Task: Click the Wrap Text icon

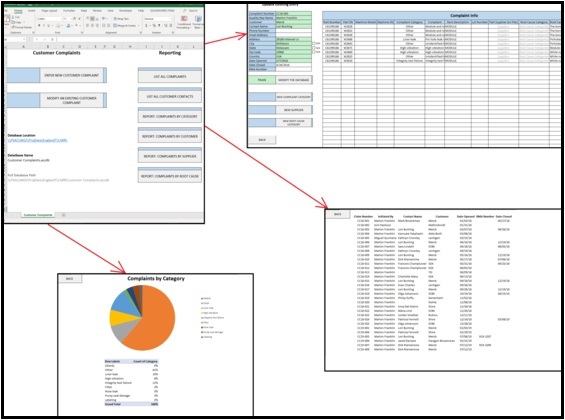Action: (x=121, y=18)
